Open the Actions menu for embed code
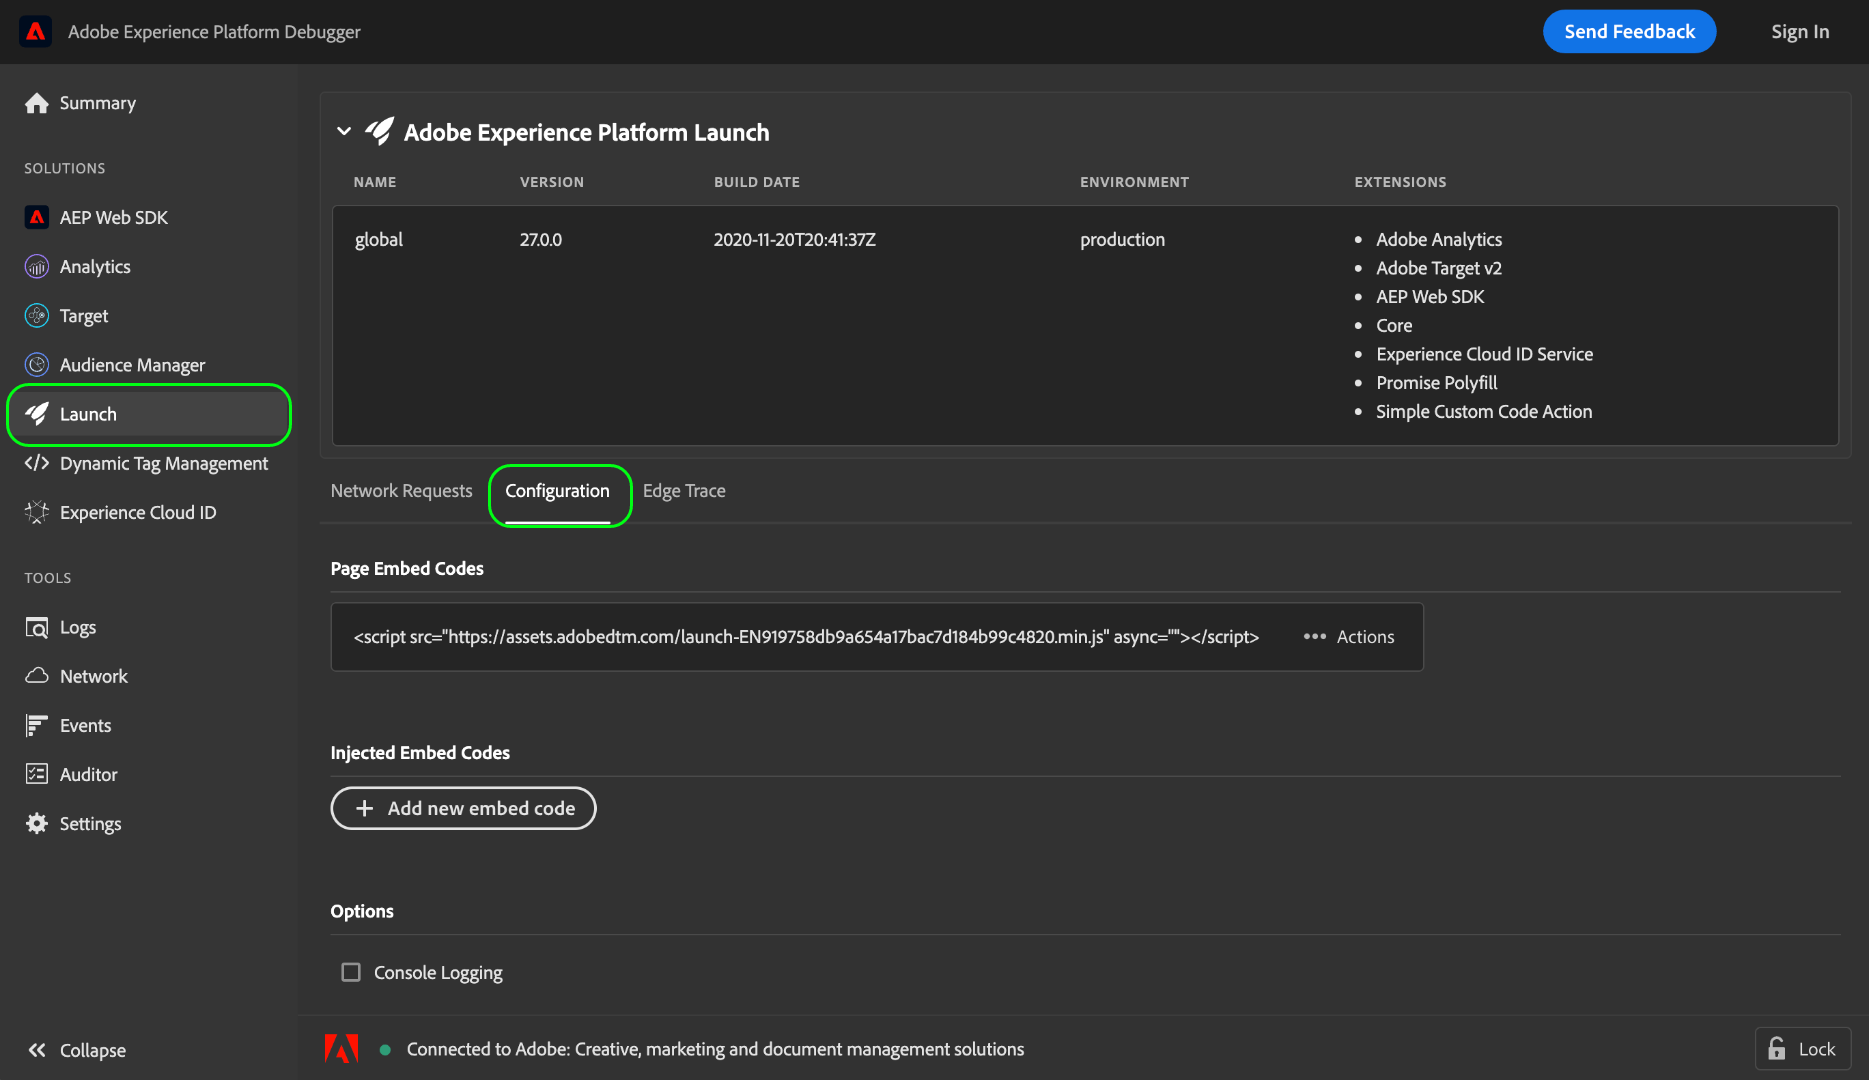 (1348, 637)
